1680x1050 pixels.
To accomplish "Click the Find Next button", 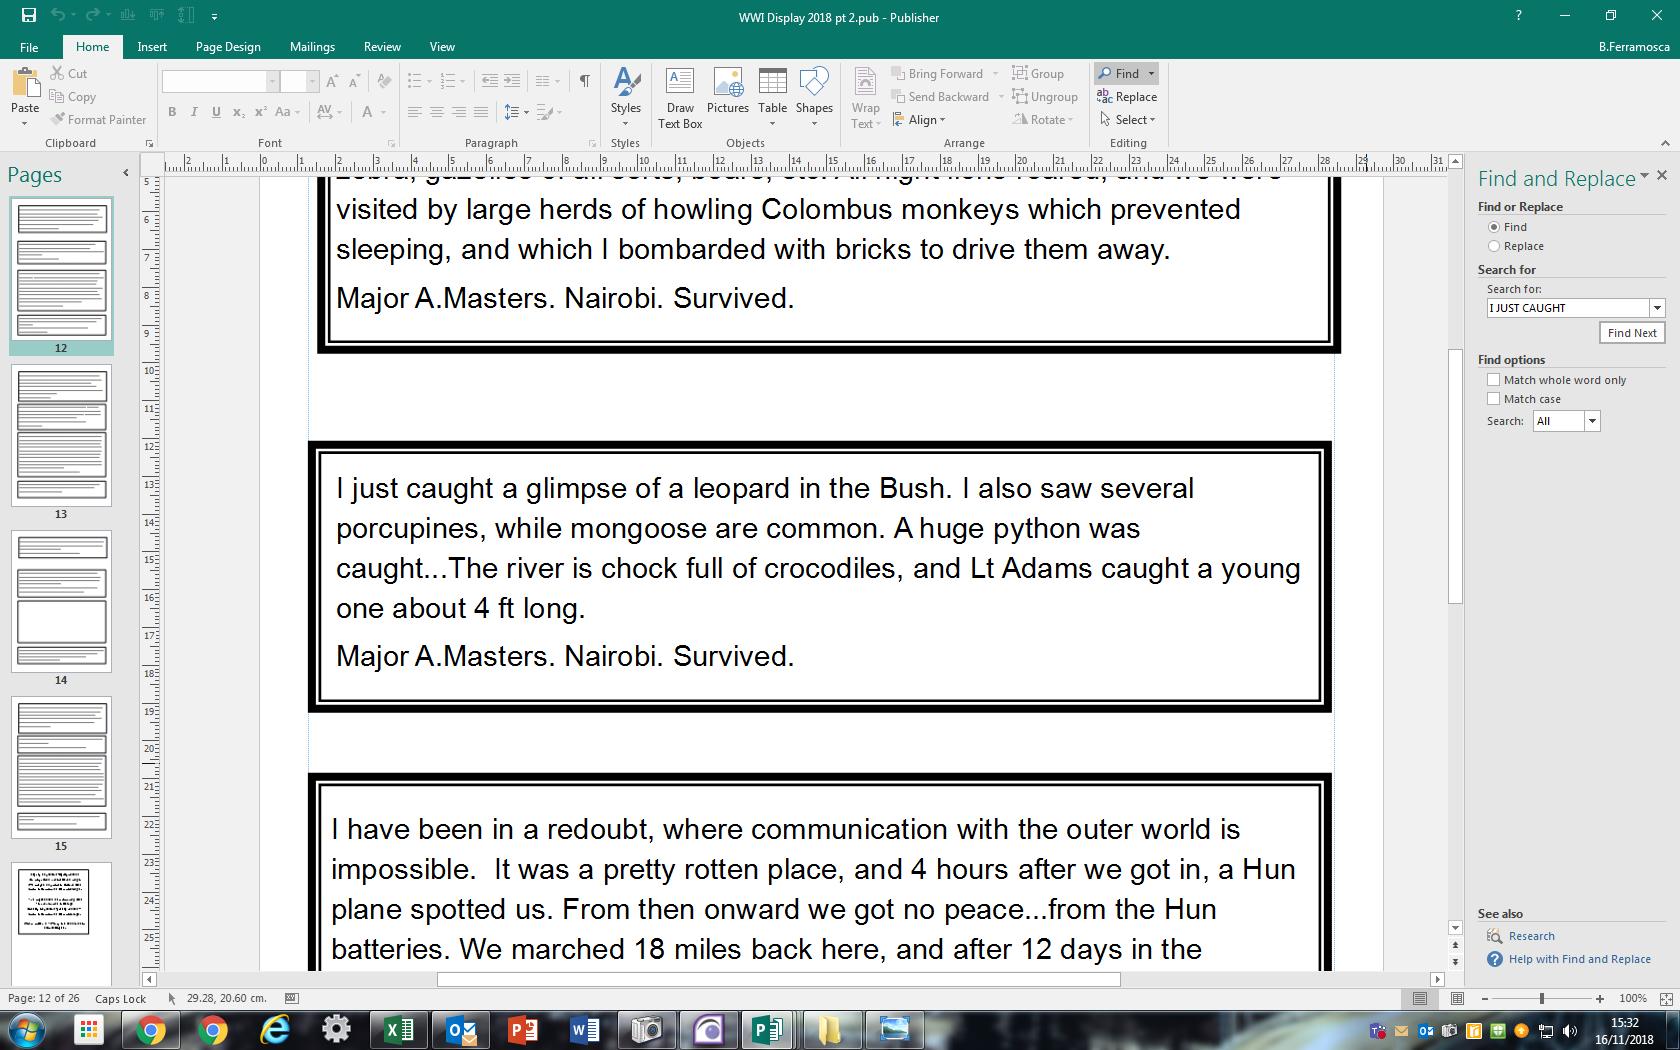I will (1632, 333).
